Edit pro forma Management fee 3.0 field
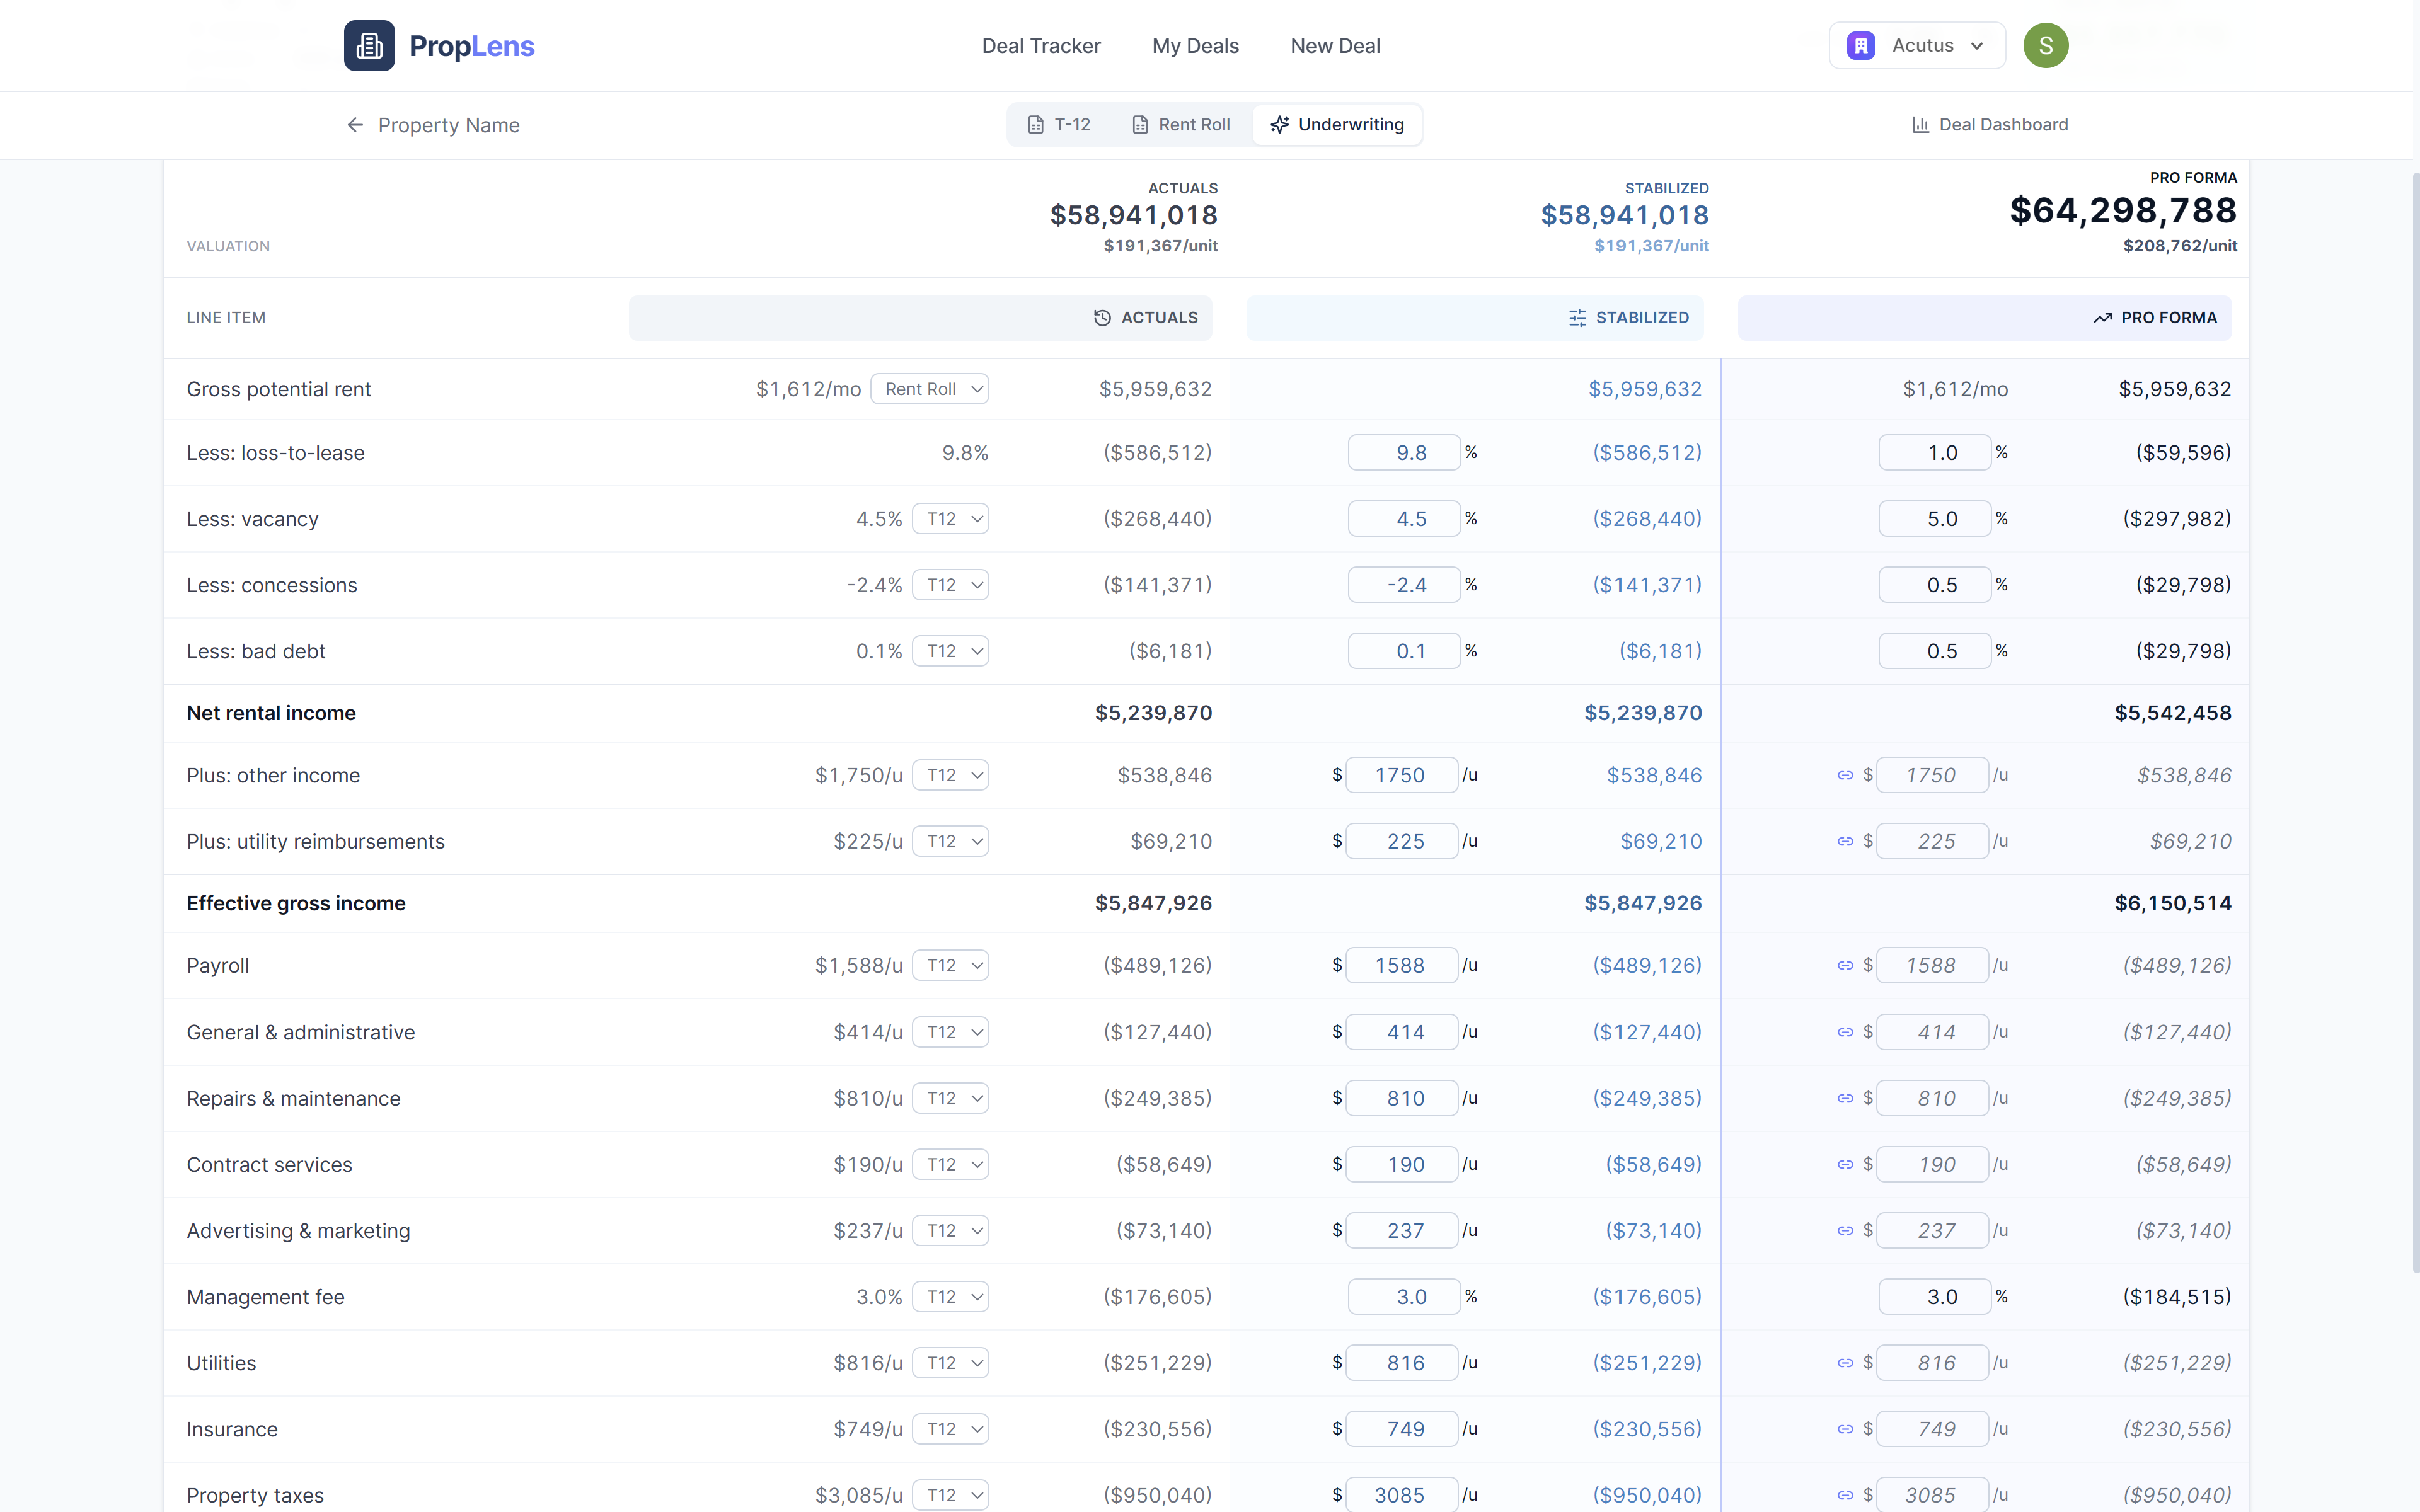Image resolution: width=2420 pixels, height=1512 pixels. pyautogui.click(x=1935, y=1297)
